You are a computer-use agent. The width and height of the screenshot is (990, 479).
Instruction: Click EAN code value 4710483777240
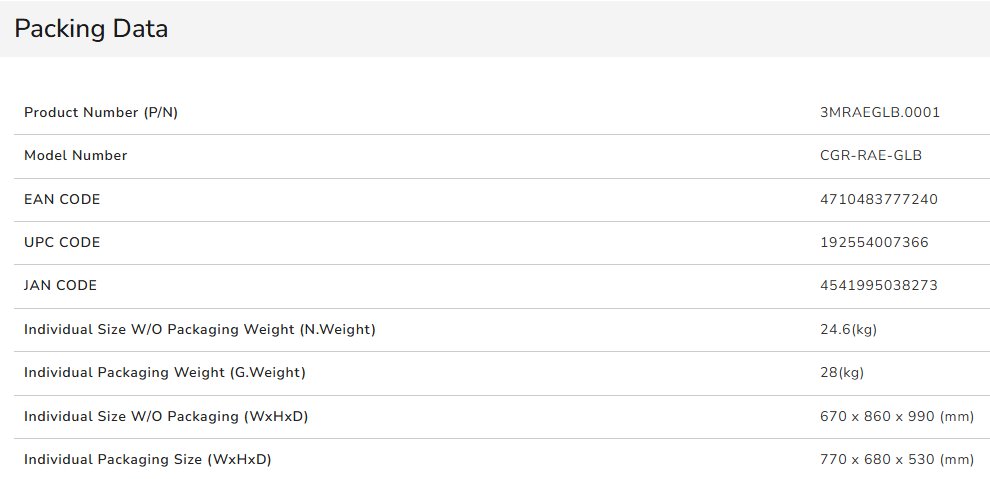pos(878,199)
